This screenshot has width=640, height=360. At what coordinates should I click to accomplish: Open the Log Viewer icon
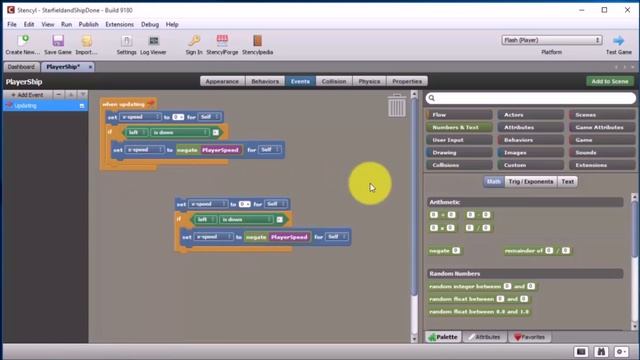tap(153, 41)
